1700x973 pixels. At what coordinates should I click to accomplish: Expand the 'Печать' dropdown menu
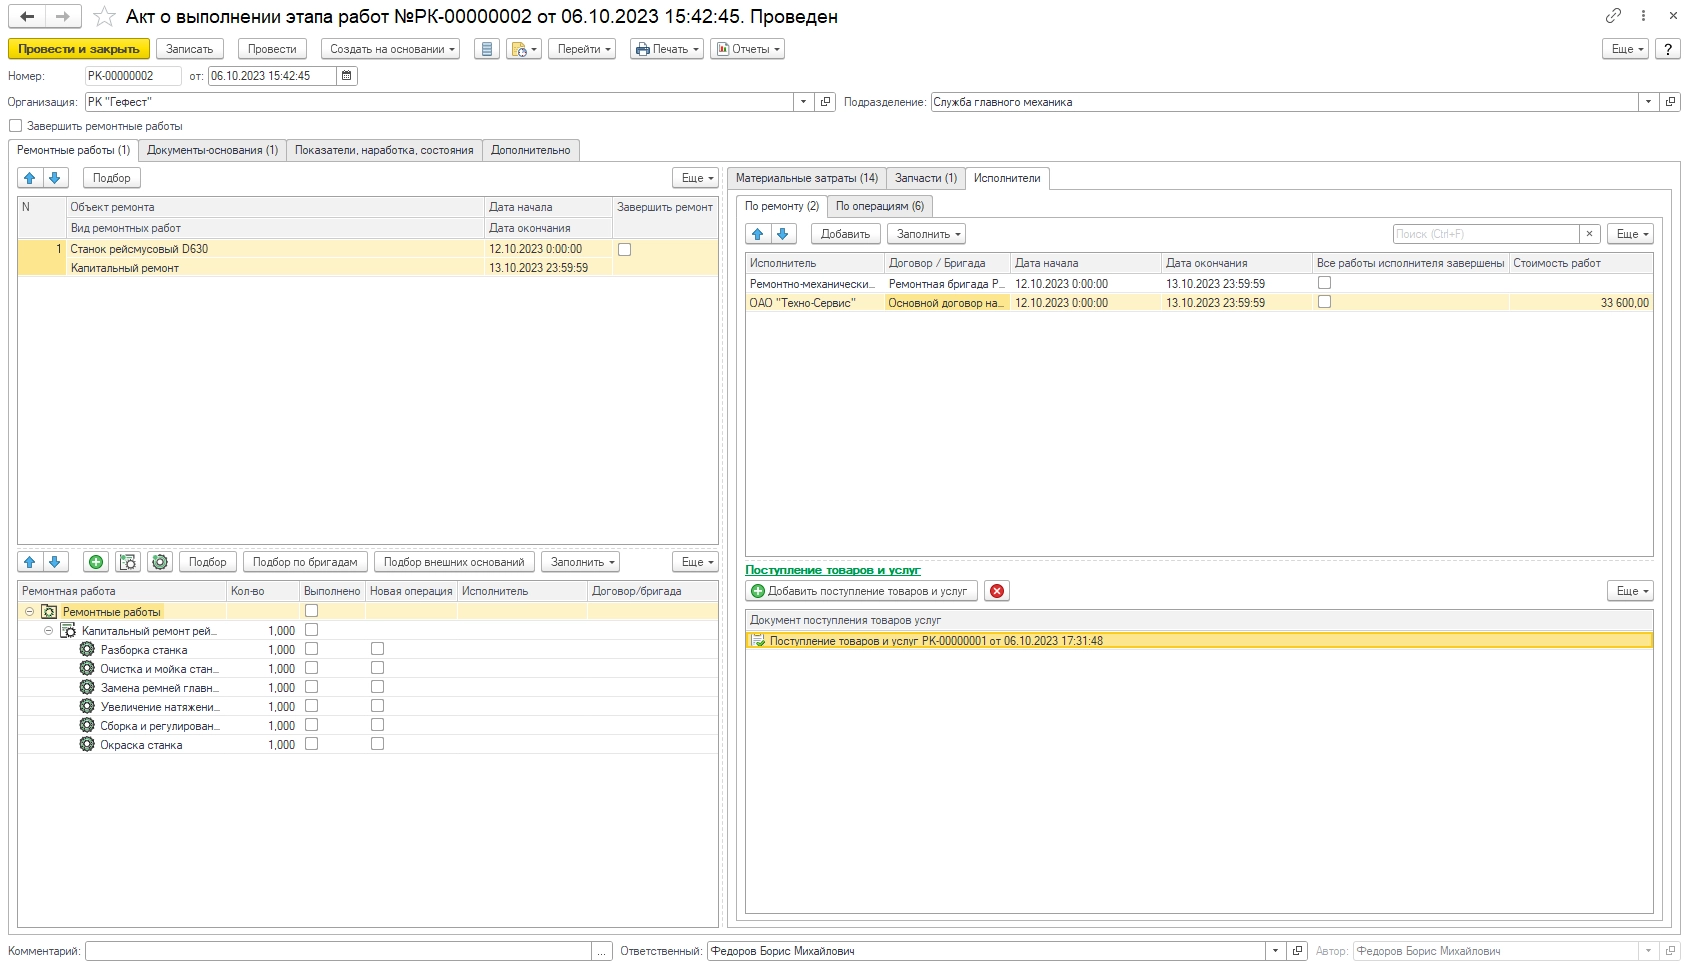667,49
